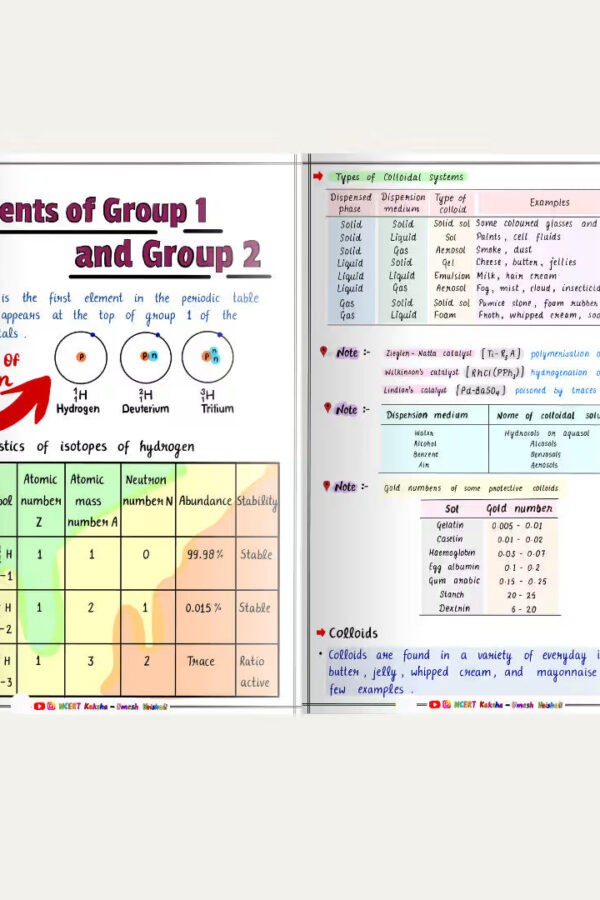Image resolution: width=600 pixels, height=900 pixels.
Task: Click the YouTube icon in right page footer
Action: (435, 704)
